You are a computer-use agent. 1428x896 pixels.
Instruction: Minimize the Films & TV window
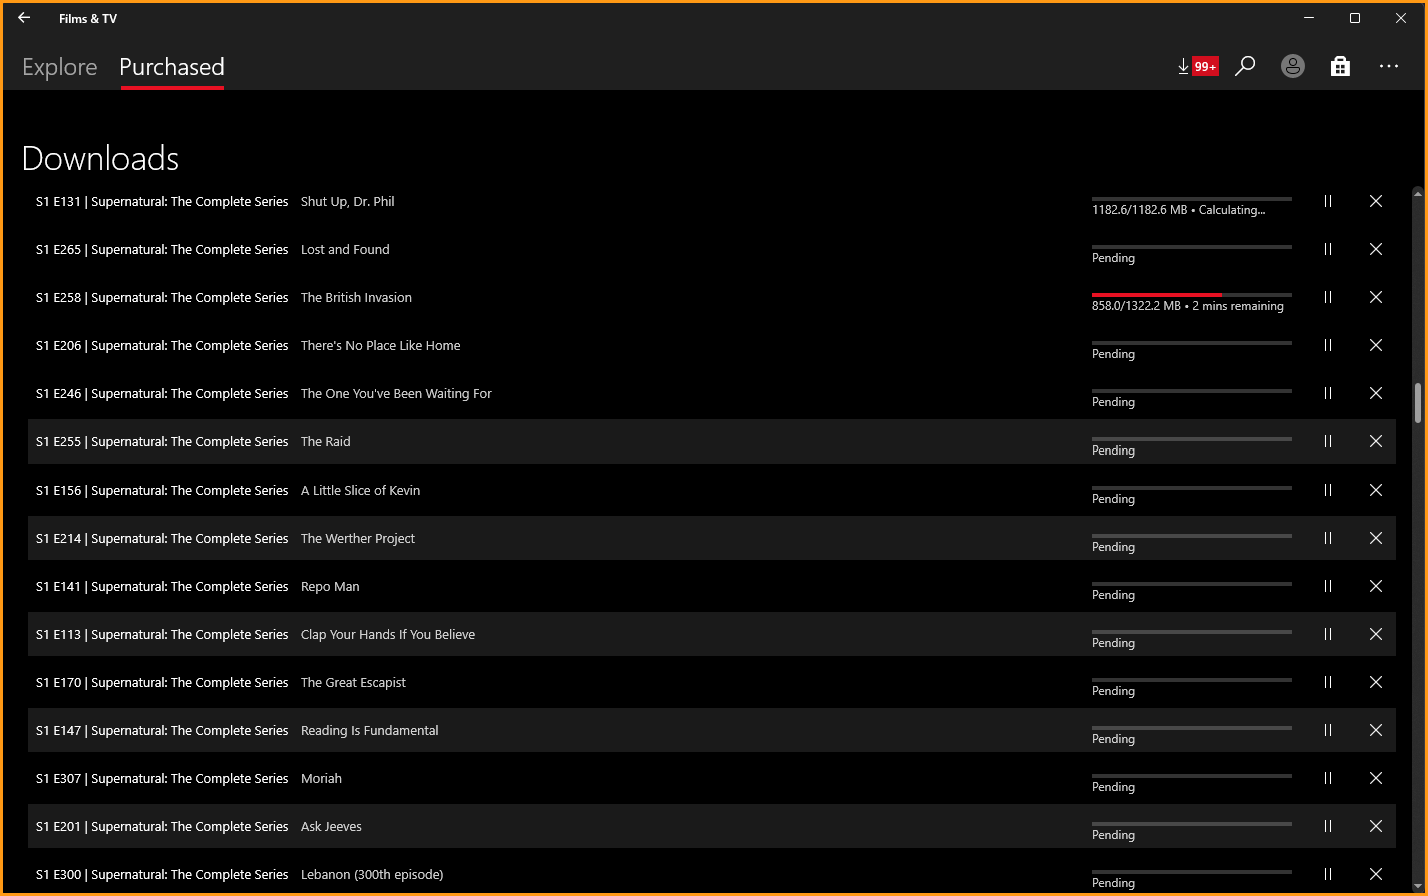pyautogui.click(x=1309, y=18)
